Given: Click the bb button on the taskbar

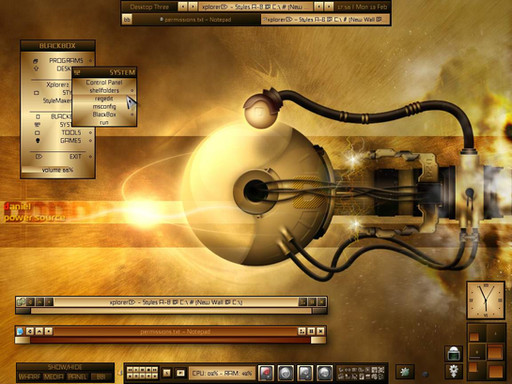Looking at the screenshot, I should tap(127, 20).
